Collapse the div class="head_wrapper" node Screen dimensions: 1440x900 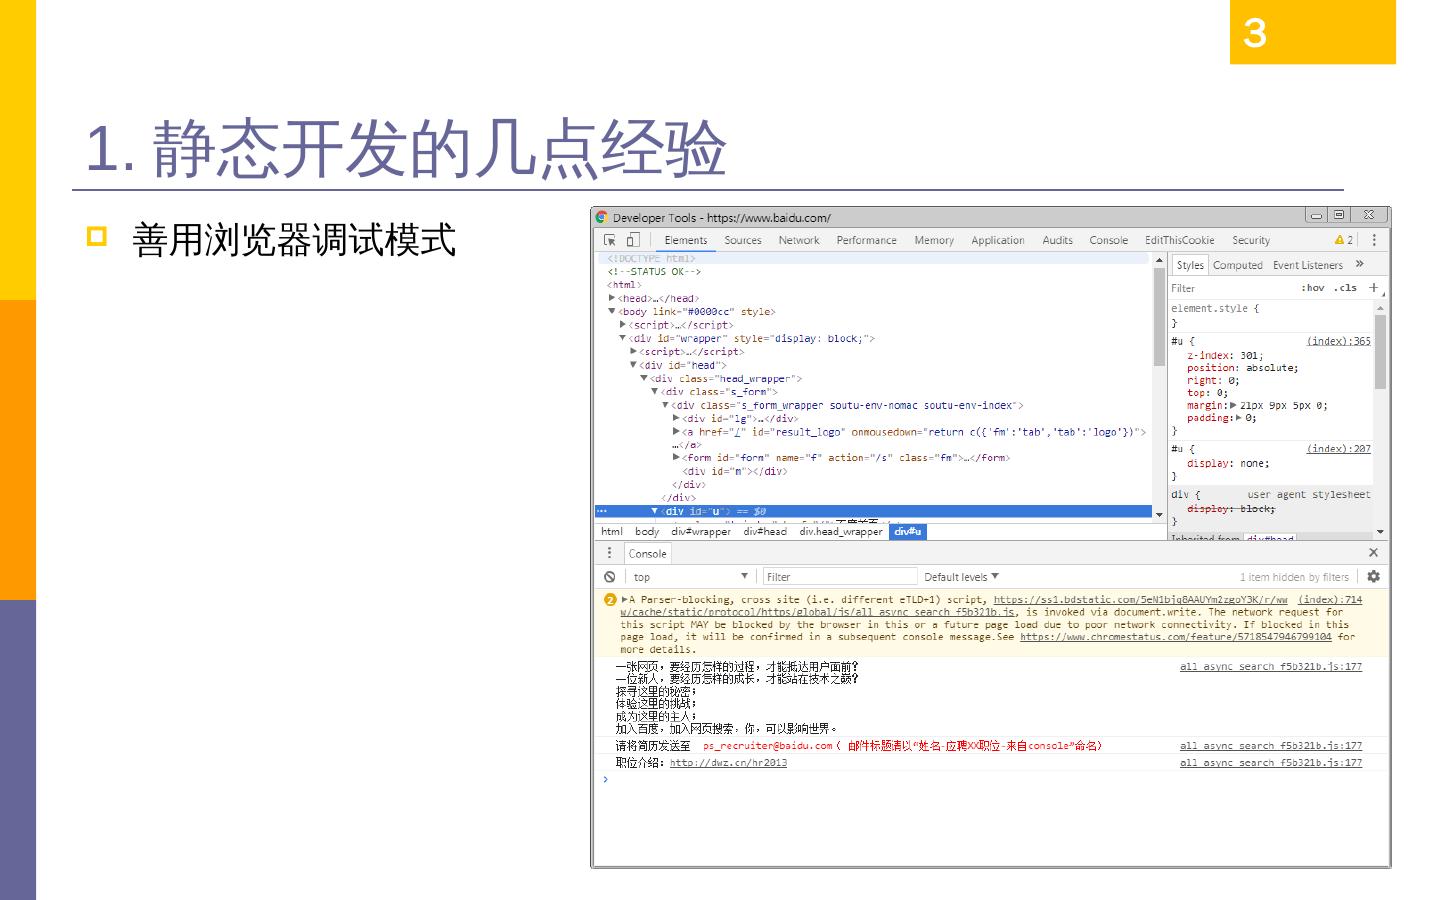point(644,378)
